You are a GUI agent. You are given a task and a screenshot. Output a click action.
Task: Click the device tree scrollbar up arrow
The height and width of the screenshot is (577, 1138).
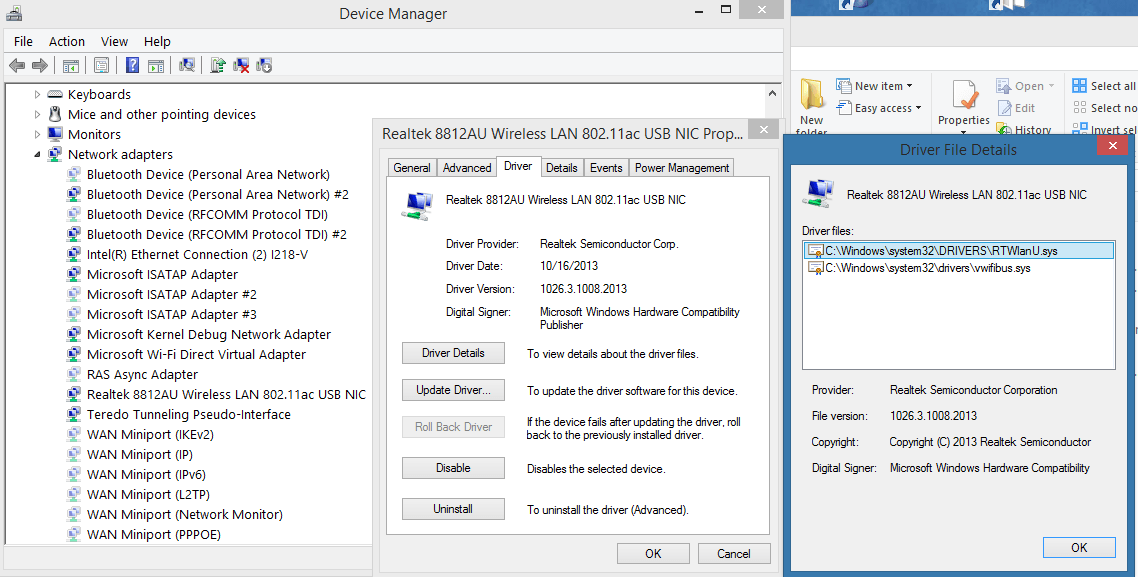(772, 94)
